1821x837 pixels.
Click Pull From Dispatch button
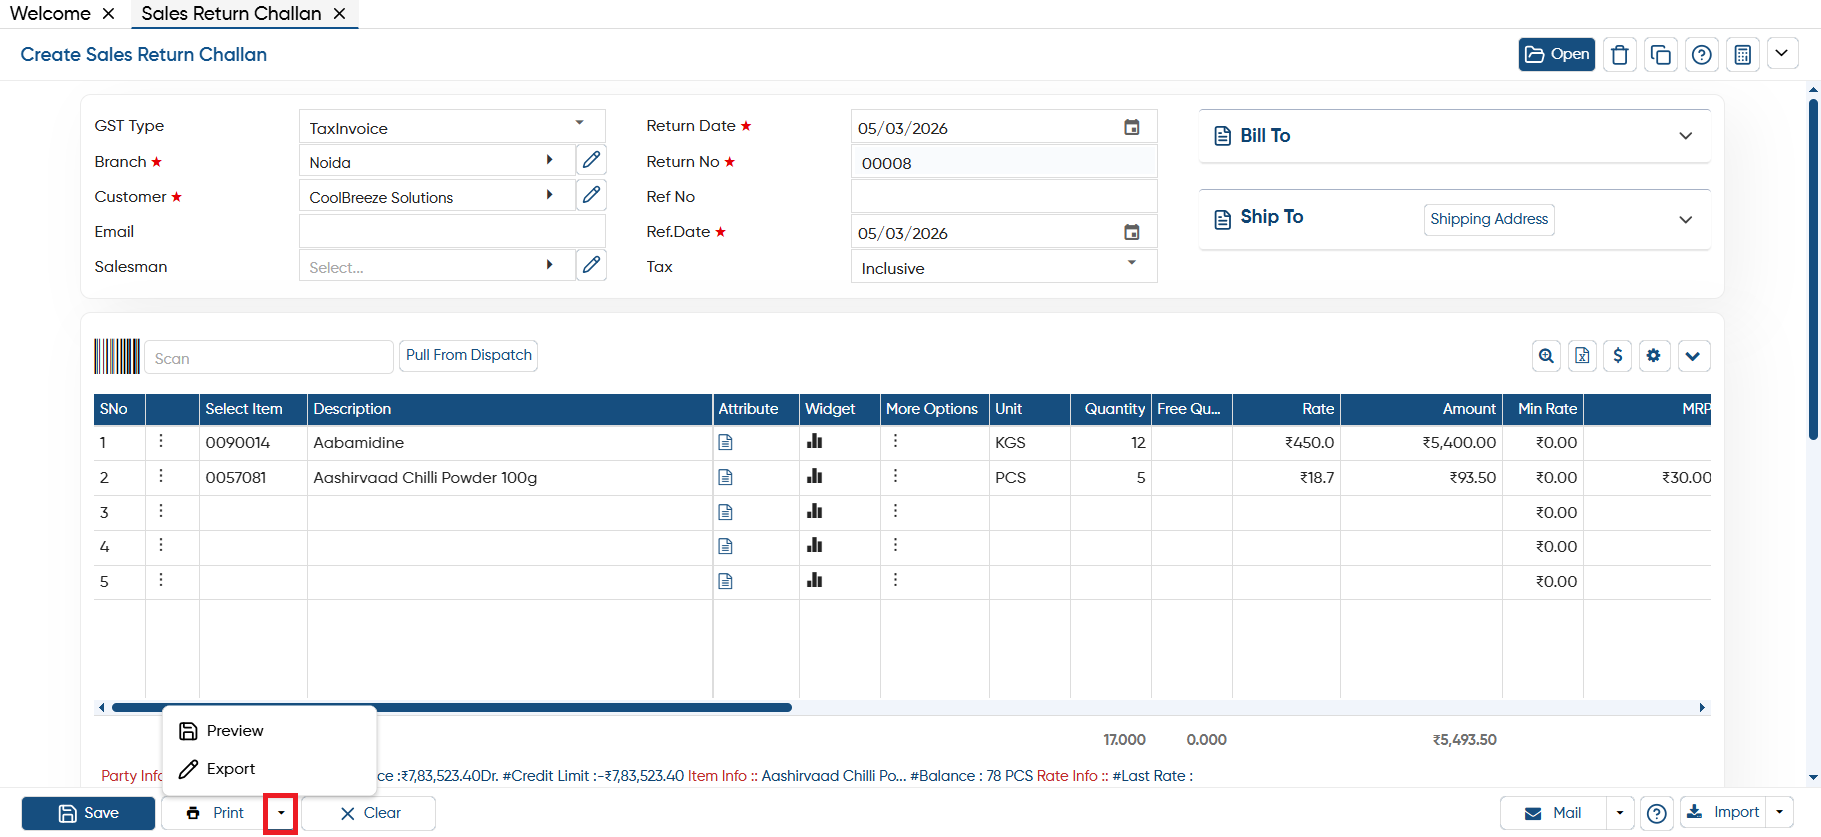pyautogui.click(x=469, y=356)
